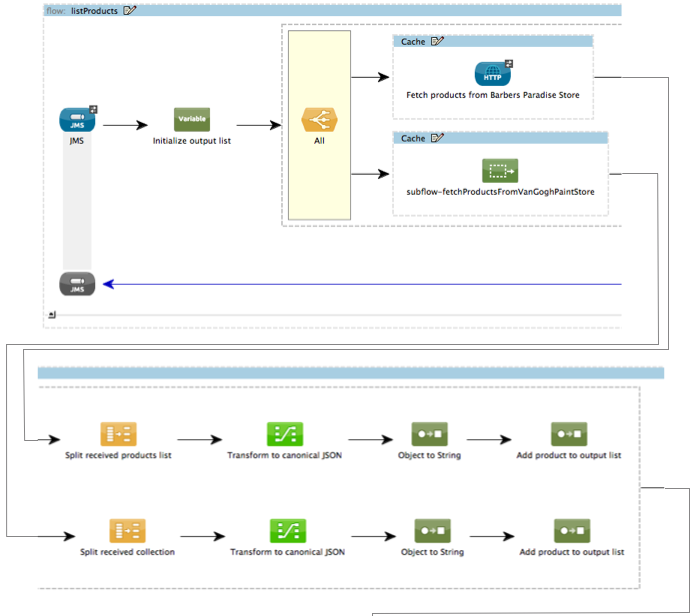Click the edit icon on the lower Cache scope

point(437,138)
